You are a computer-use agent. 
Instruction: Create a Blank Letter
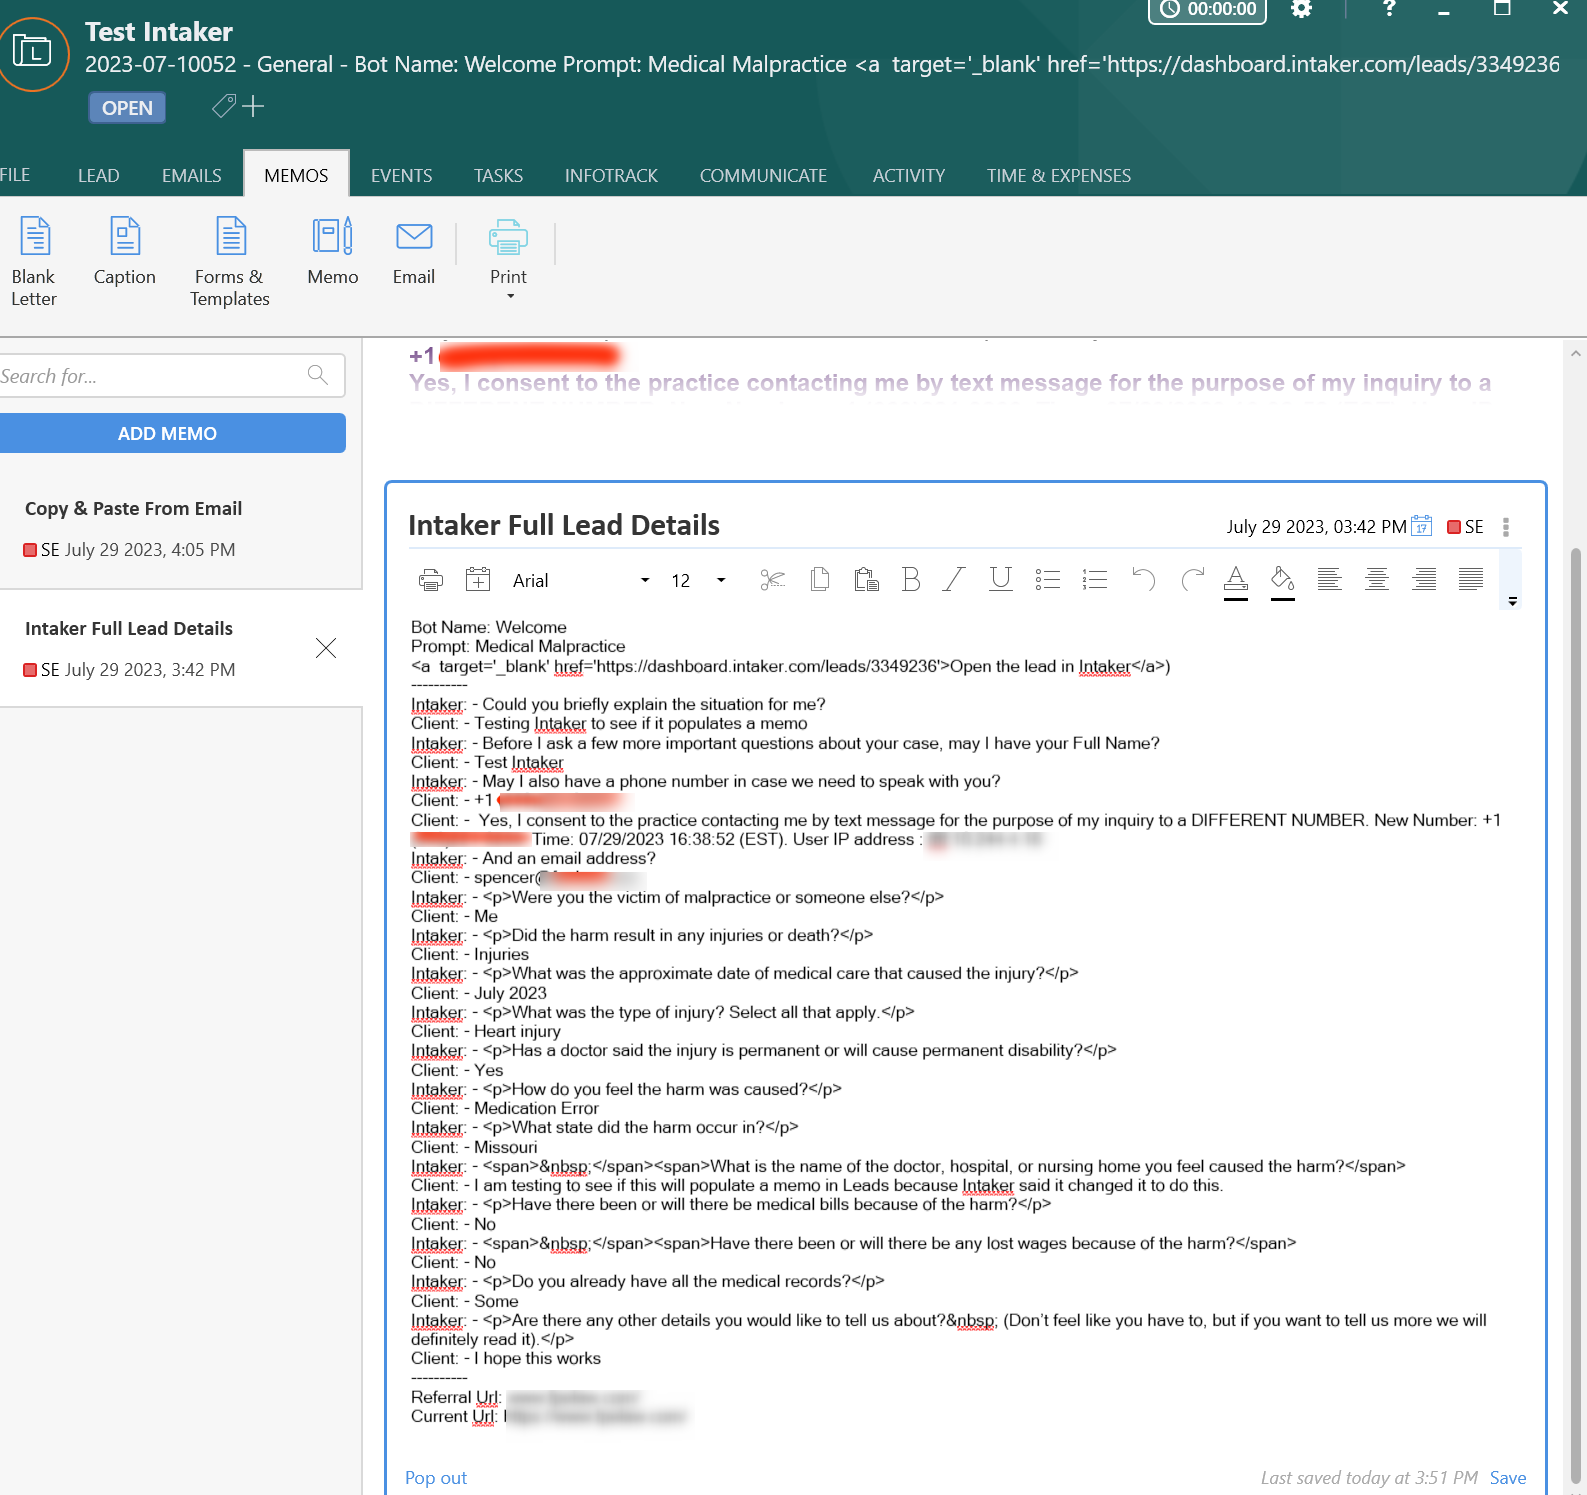(x=34, y=262)
